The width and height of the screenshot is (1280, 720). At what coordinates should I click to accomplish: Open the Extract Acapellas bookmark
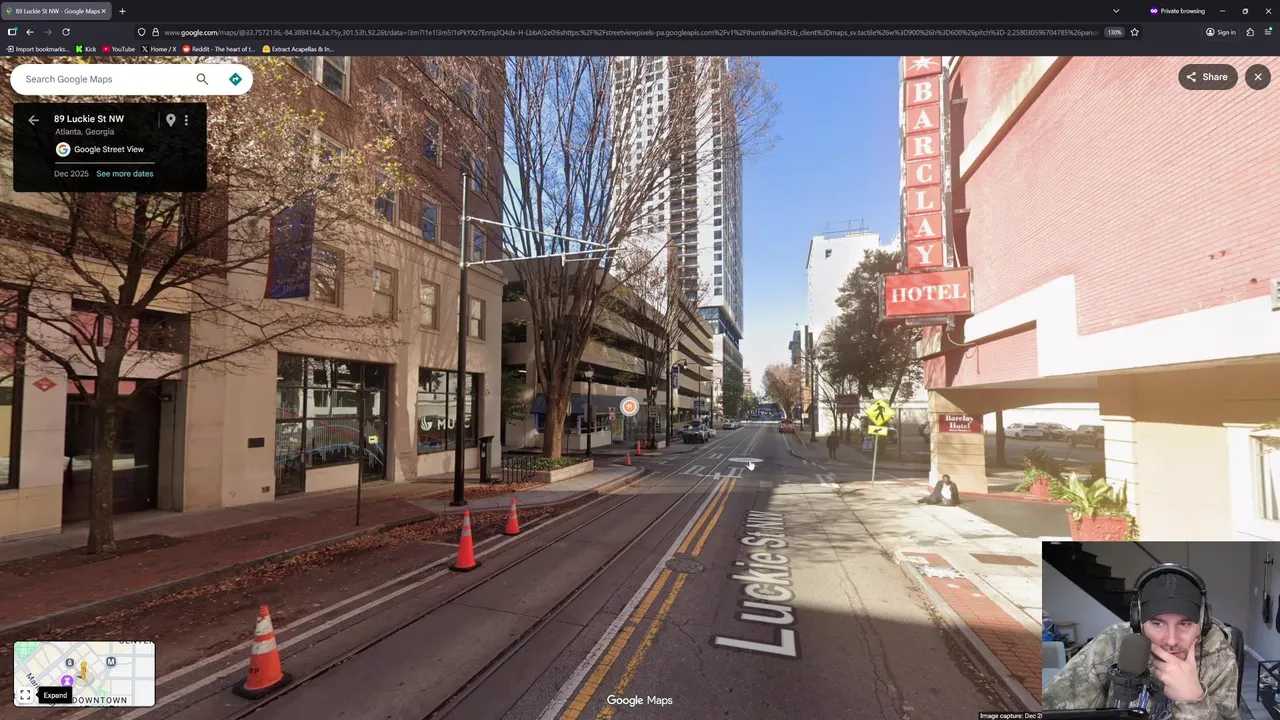pos(298,49)
